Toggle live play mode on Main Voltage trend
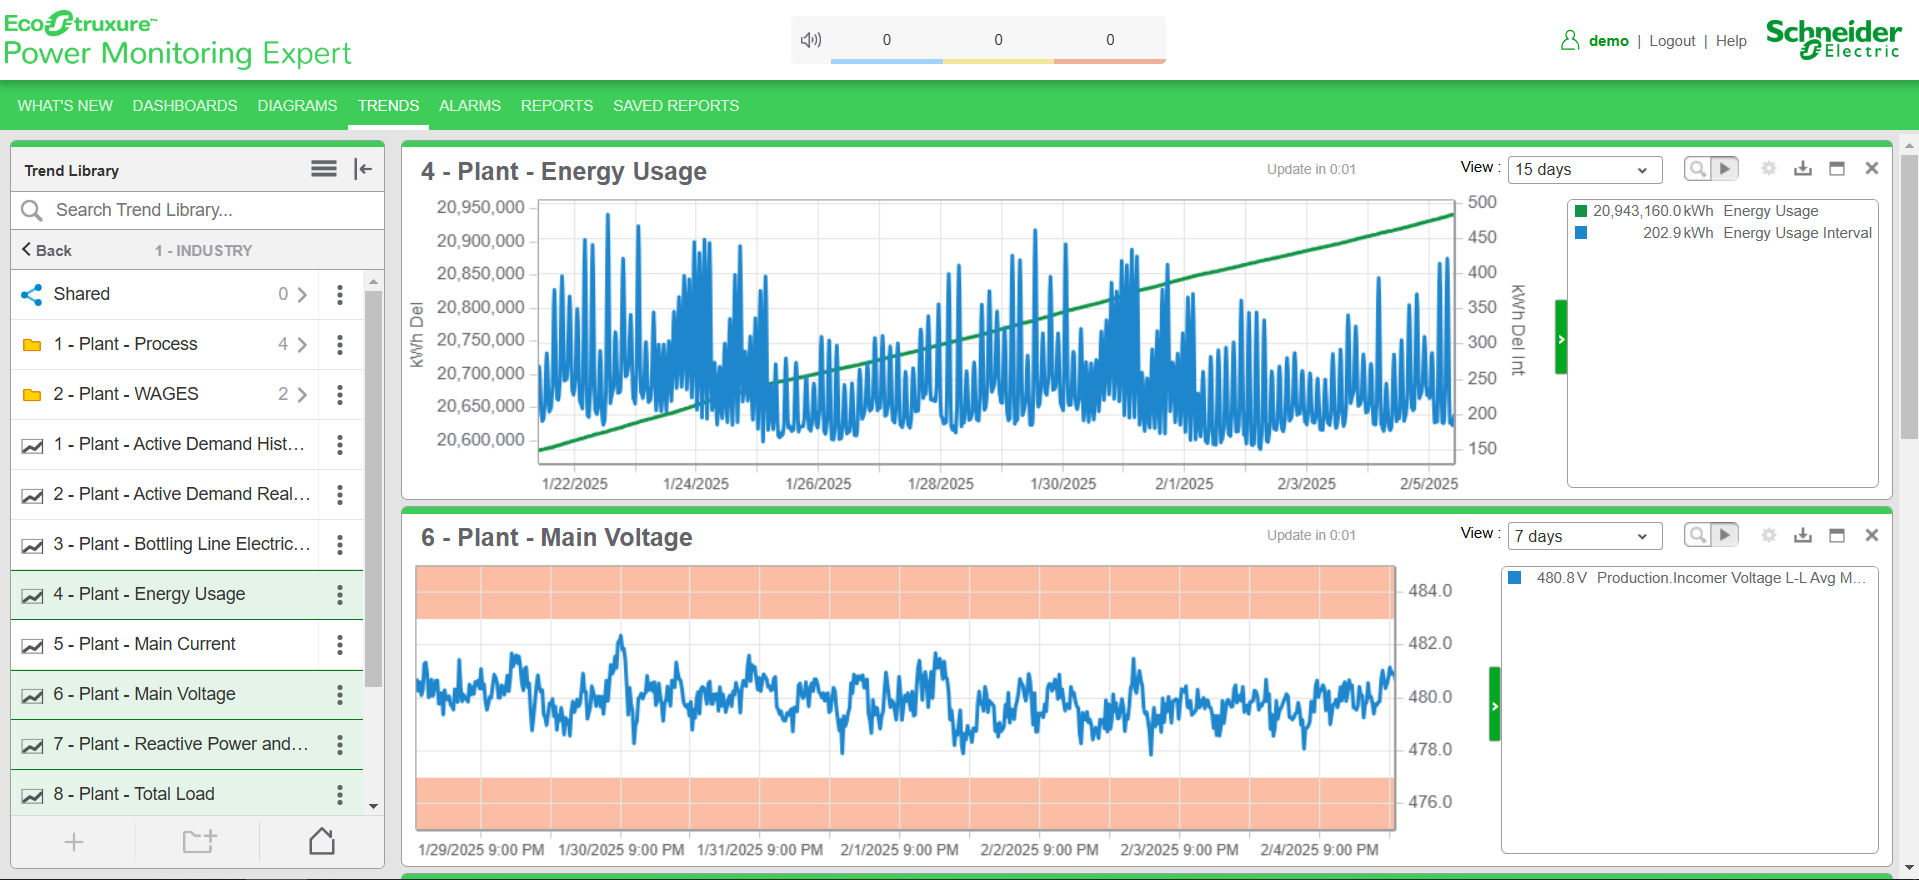This screenshot has width=1919, height=880. pyautogui.click(x=1725, y=536)
